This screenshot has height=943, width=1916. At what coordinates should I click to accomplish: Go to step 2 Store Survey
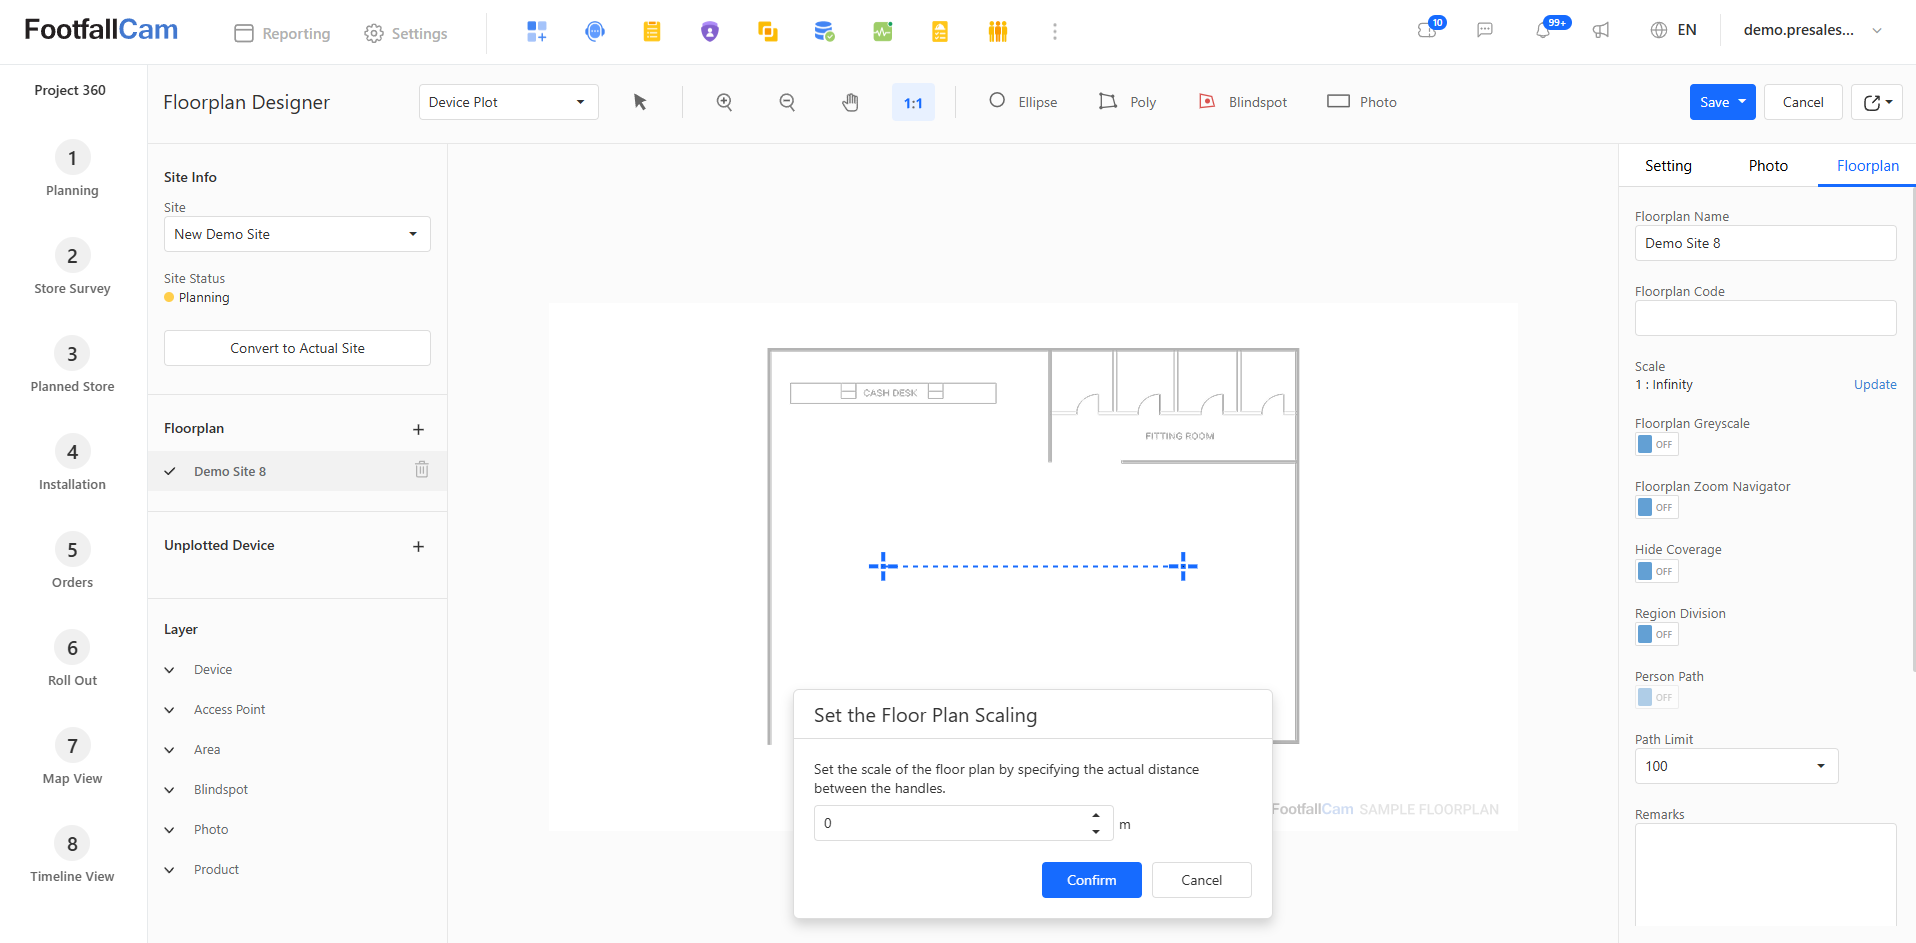[72, 268]
